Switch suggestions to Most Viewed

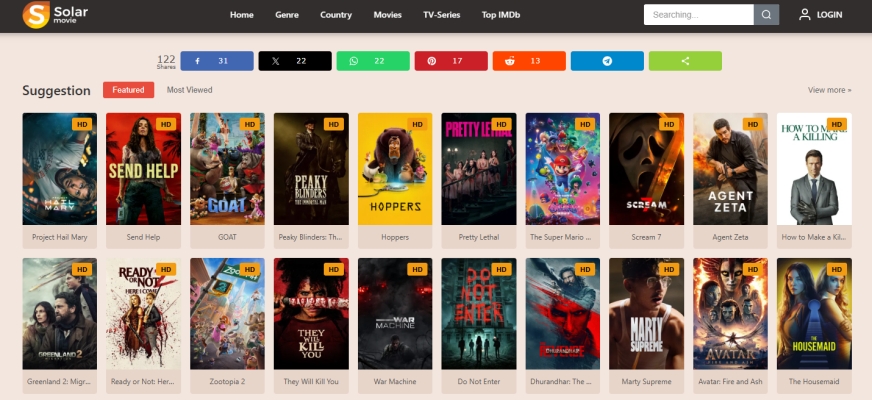[189, 90]
